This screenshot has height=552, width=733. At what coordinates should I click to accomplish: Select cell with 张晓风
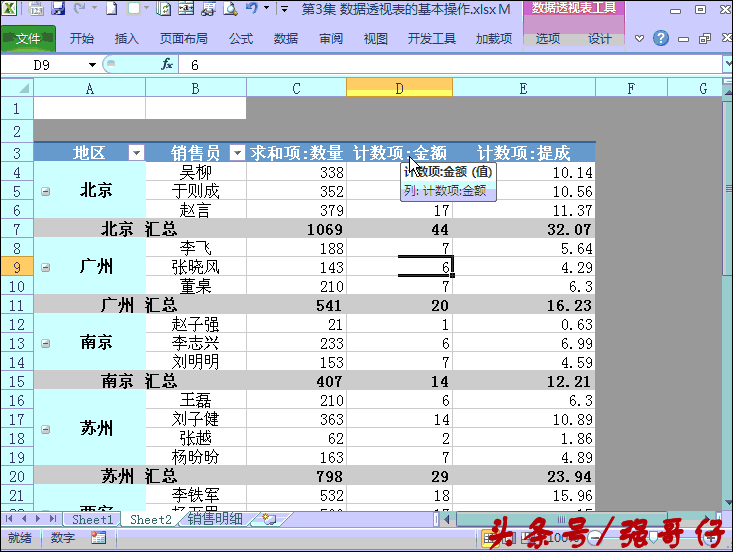tap(196, 267)
